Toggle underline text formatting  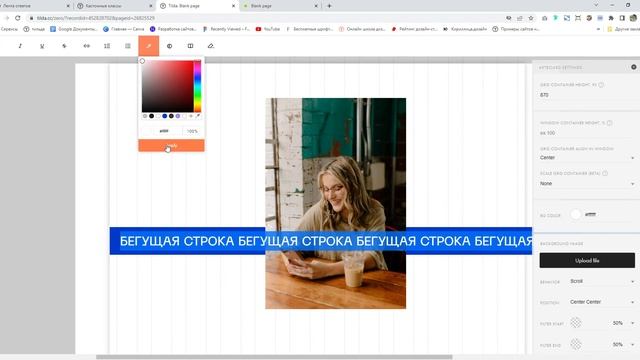pyautogui.click(x=42, y=46)
